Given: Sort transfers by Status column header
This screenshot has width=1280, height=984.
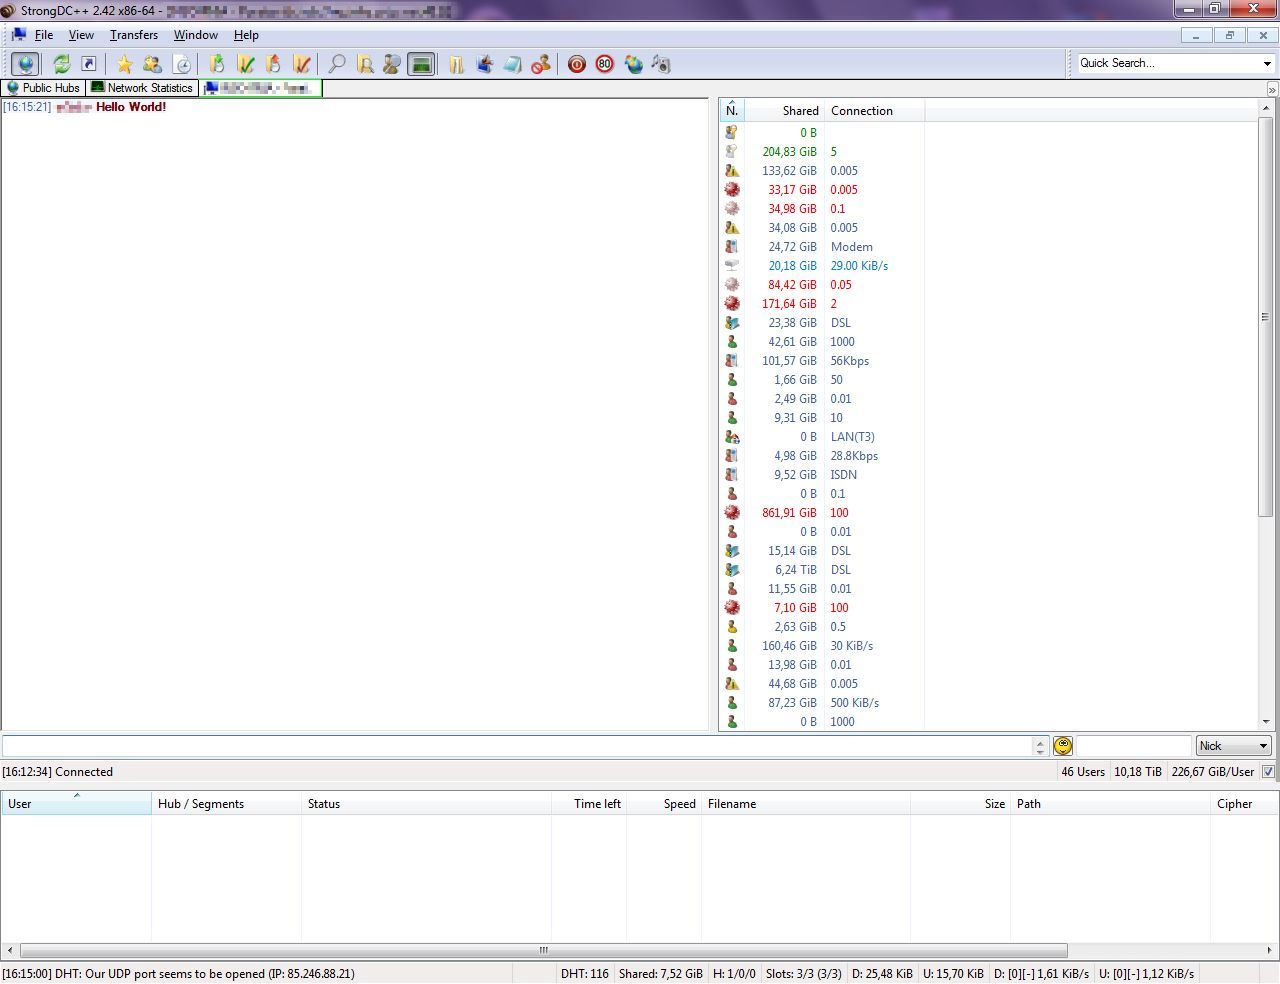Looking at the screenshot, I should (426, 804).
